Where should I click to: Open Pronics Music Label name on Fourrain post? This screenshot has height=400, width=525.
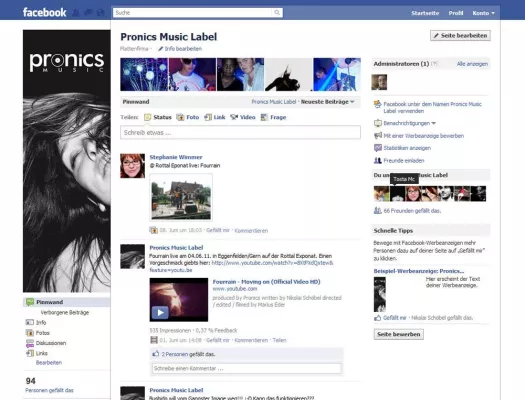pos(176,248)
